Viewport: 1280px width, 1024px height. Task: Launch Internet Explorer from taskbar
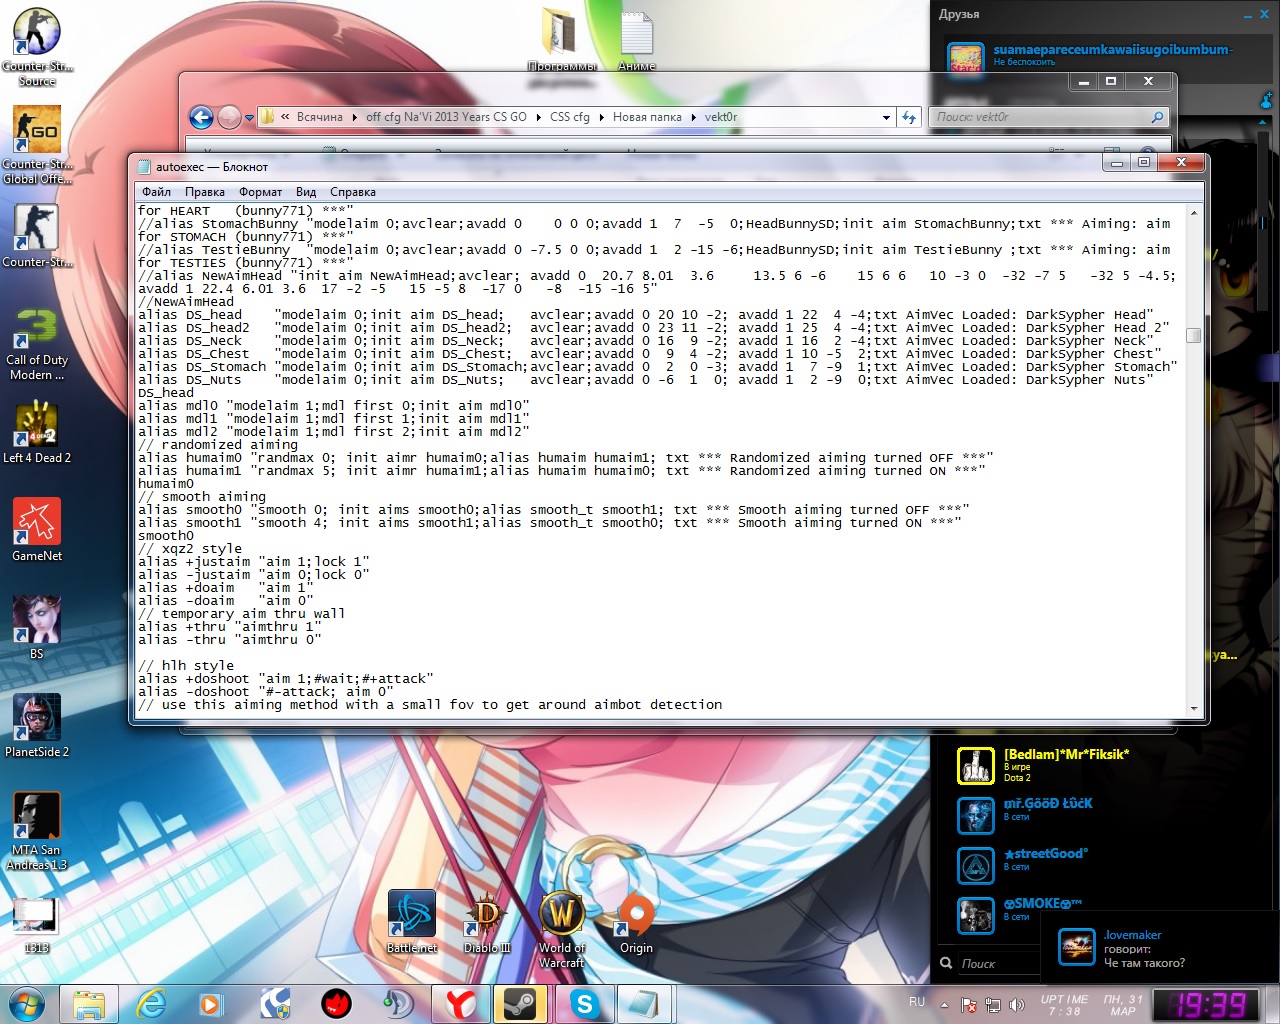click(x=151, y=1003)
